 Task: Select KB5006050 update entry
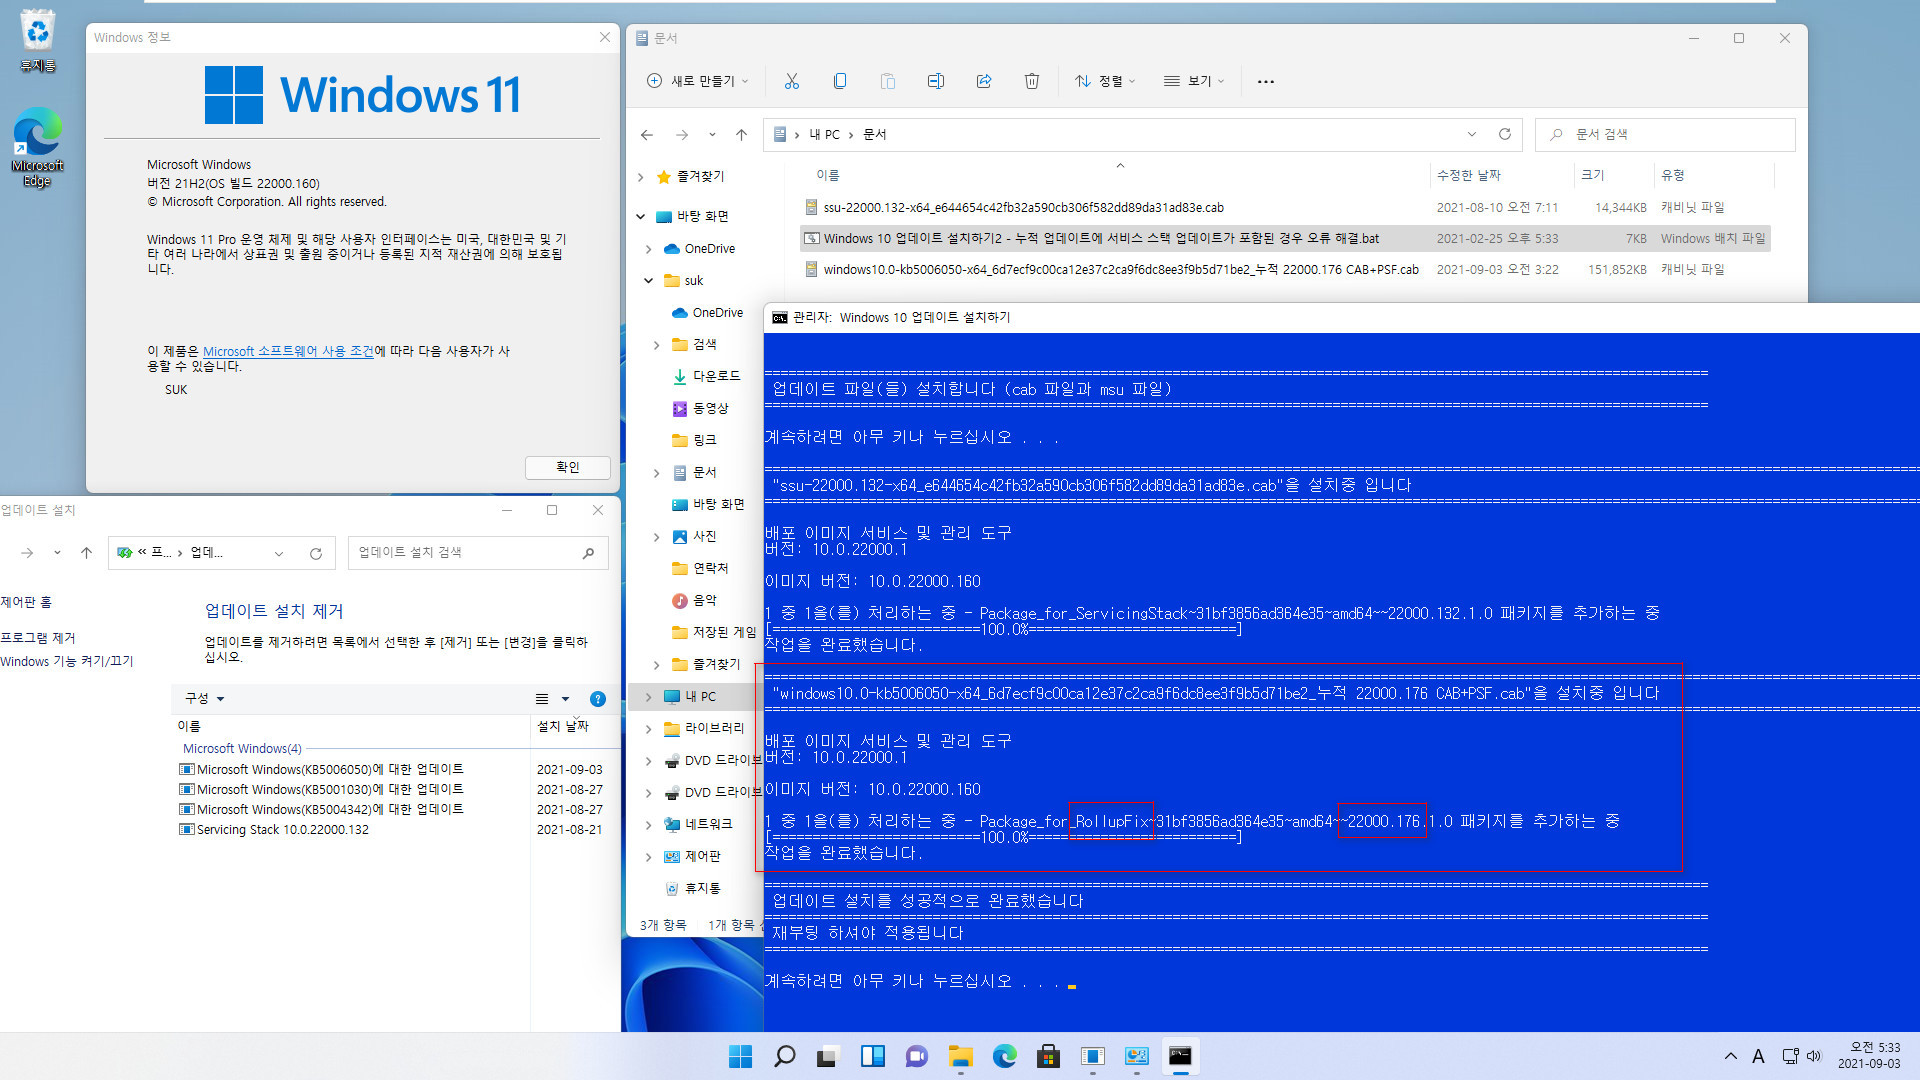330,769
